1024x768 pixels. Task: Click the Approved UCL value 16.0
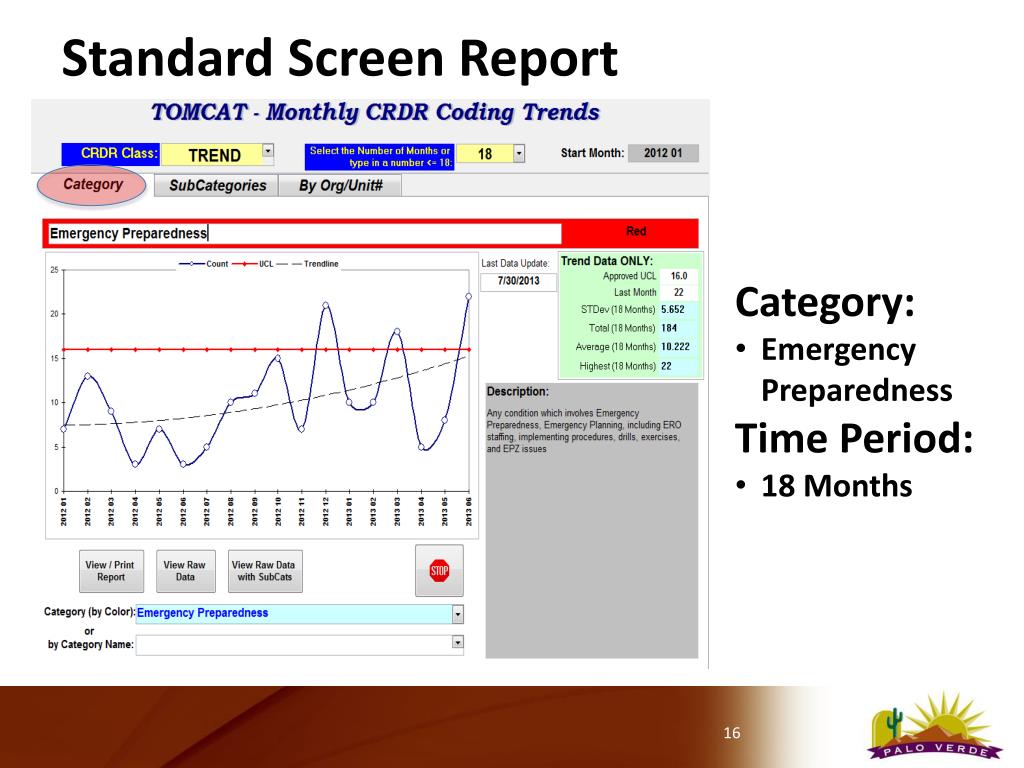click(x=679, y=276)
